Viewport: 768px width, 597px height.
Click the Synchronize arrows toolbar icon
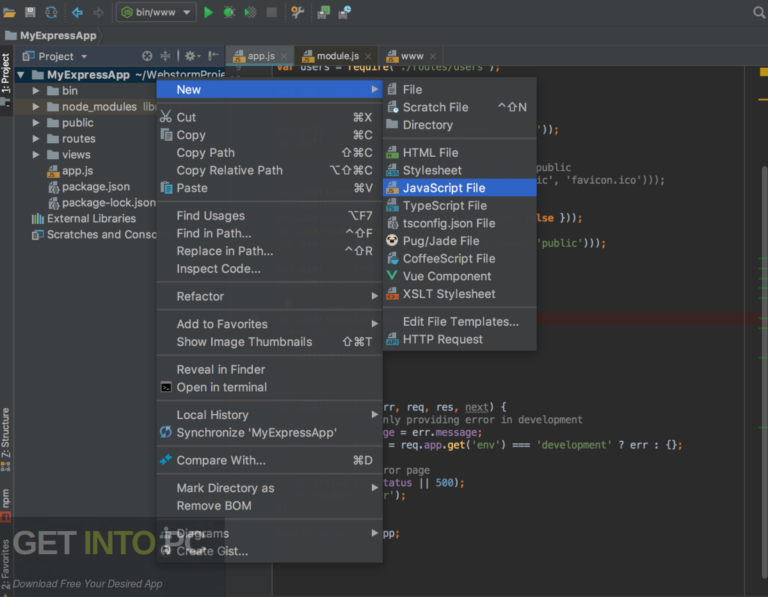coord(51,12)
